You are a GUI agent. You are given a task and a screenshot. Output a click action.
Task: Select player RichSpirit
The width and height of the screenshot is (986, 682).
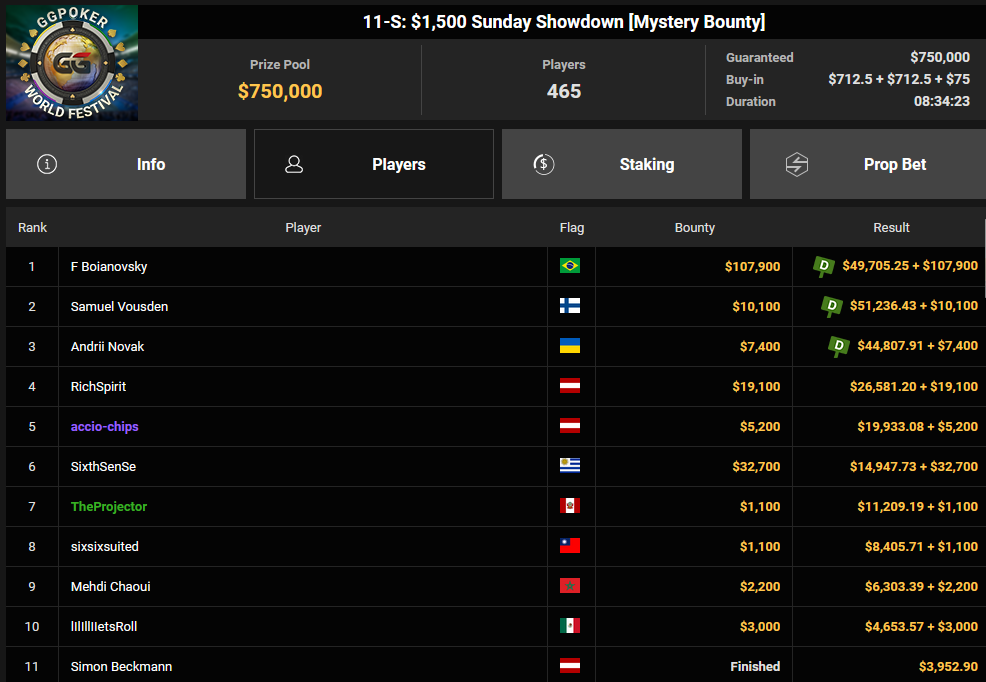point(98,387)
